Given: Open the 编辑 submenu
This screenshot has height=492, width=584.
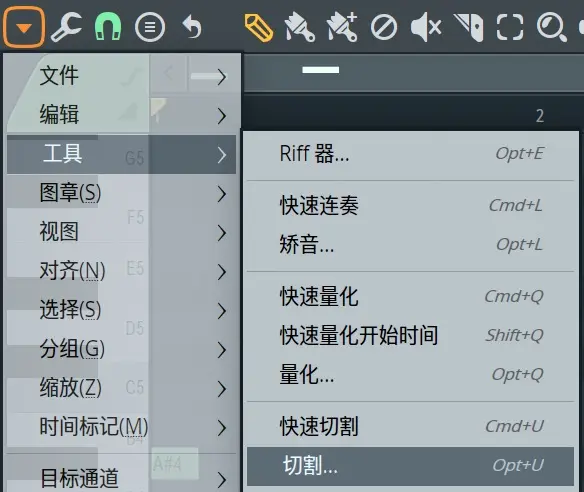Looking at the screenshot, I should pos(121,115).
